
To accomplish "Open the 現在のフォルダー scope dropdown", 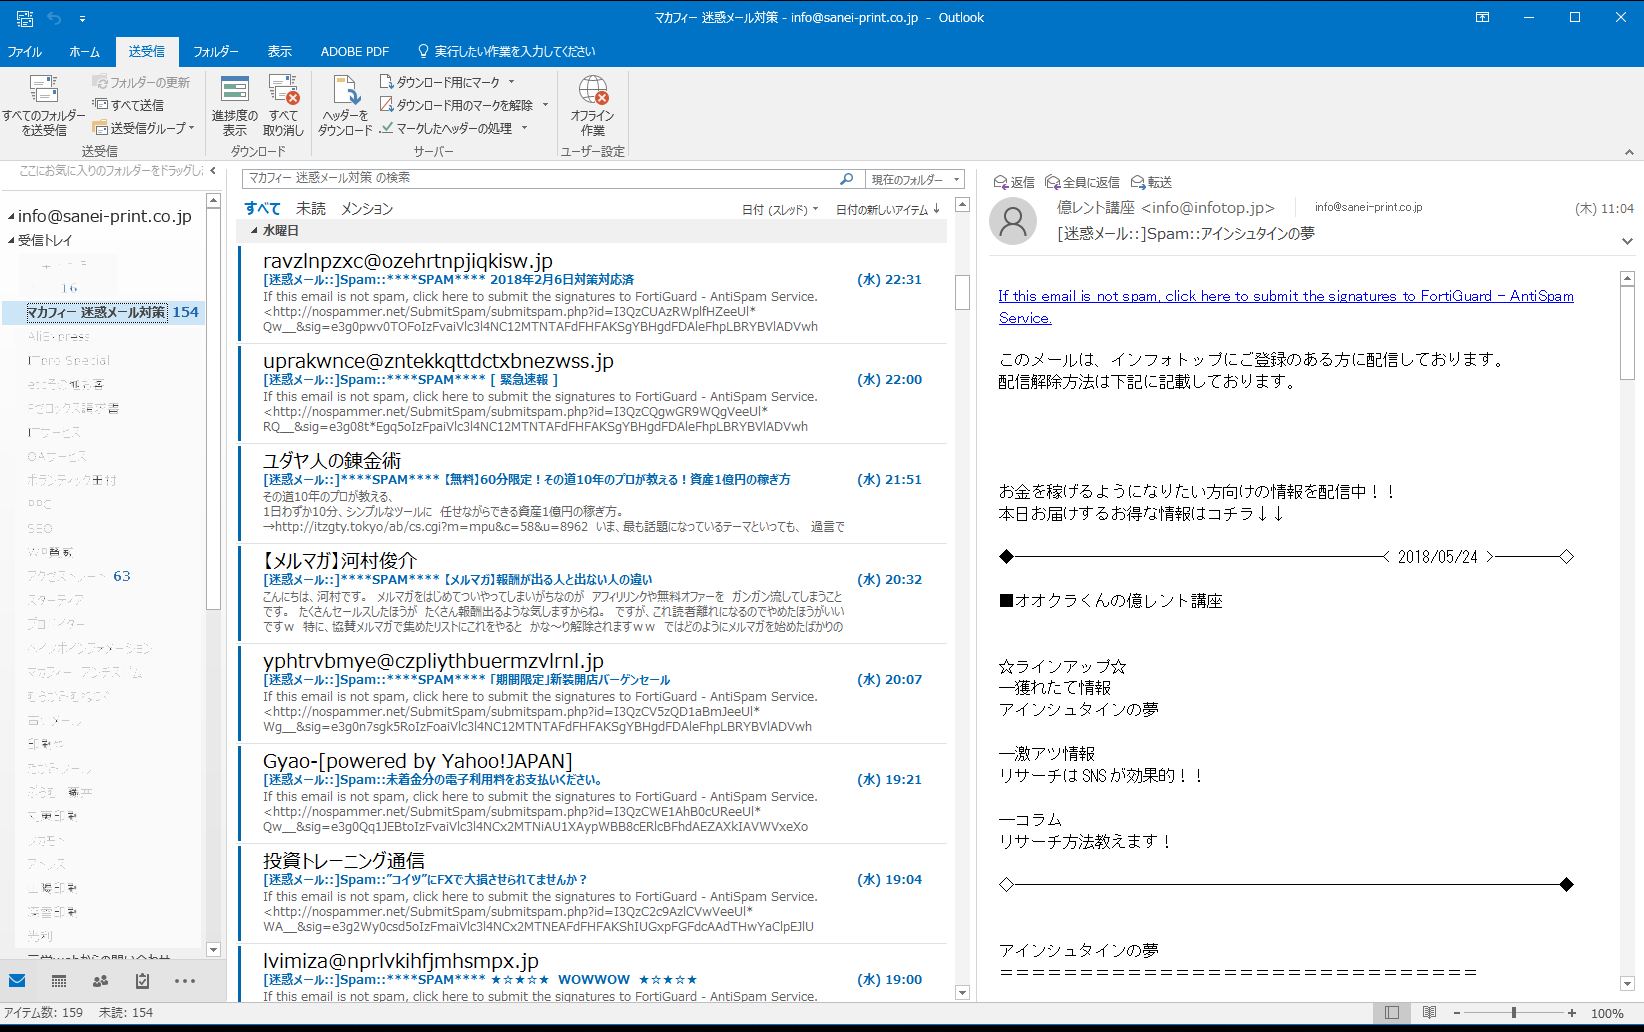I will [x=914, y=179].
